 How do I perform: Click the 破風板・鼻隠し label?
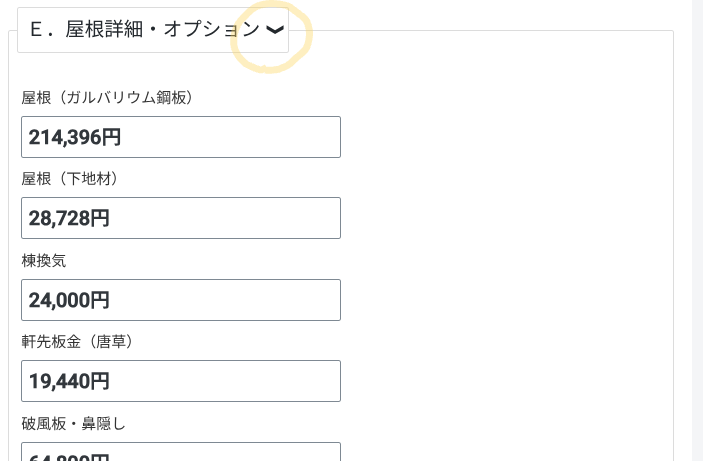pos(74,424)
